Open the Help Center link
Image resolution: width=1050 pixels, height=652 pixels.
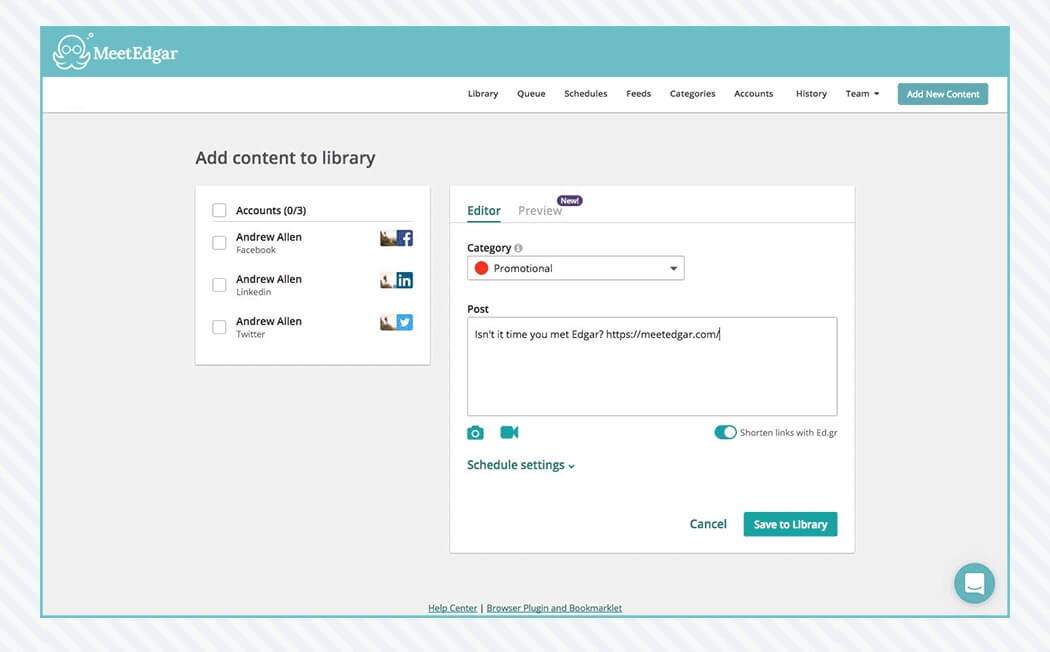(x=453, y=608)
